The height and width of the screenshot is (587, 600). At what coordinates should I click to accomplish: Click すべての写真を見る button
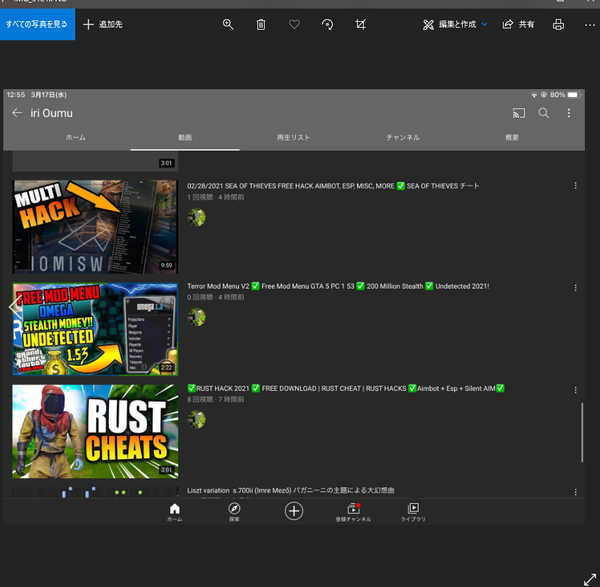click(x=37, y=24)
